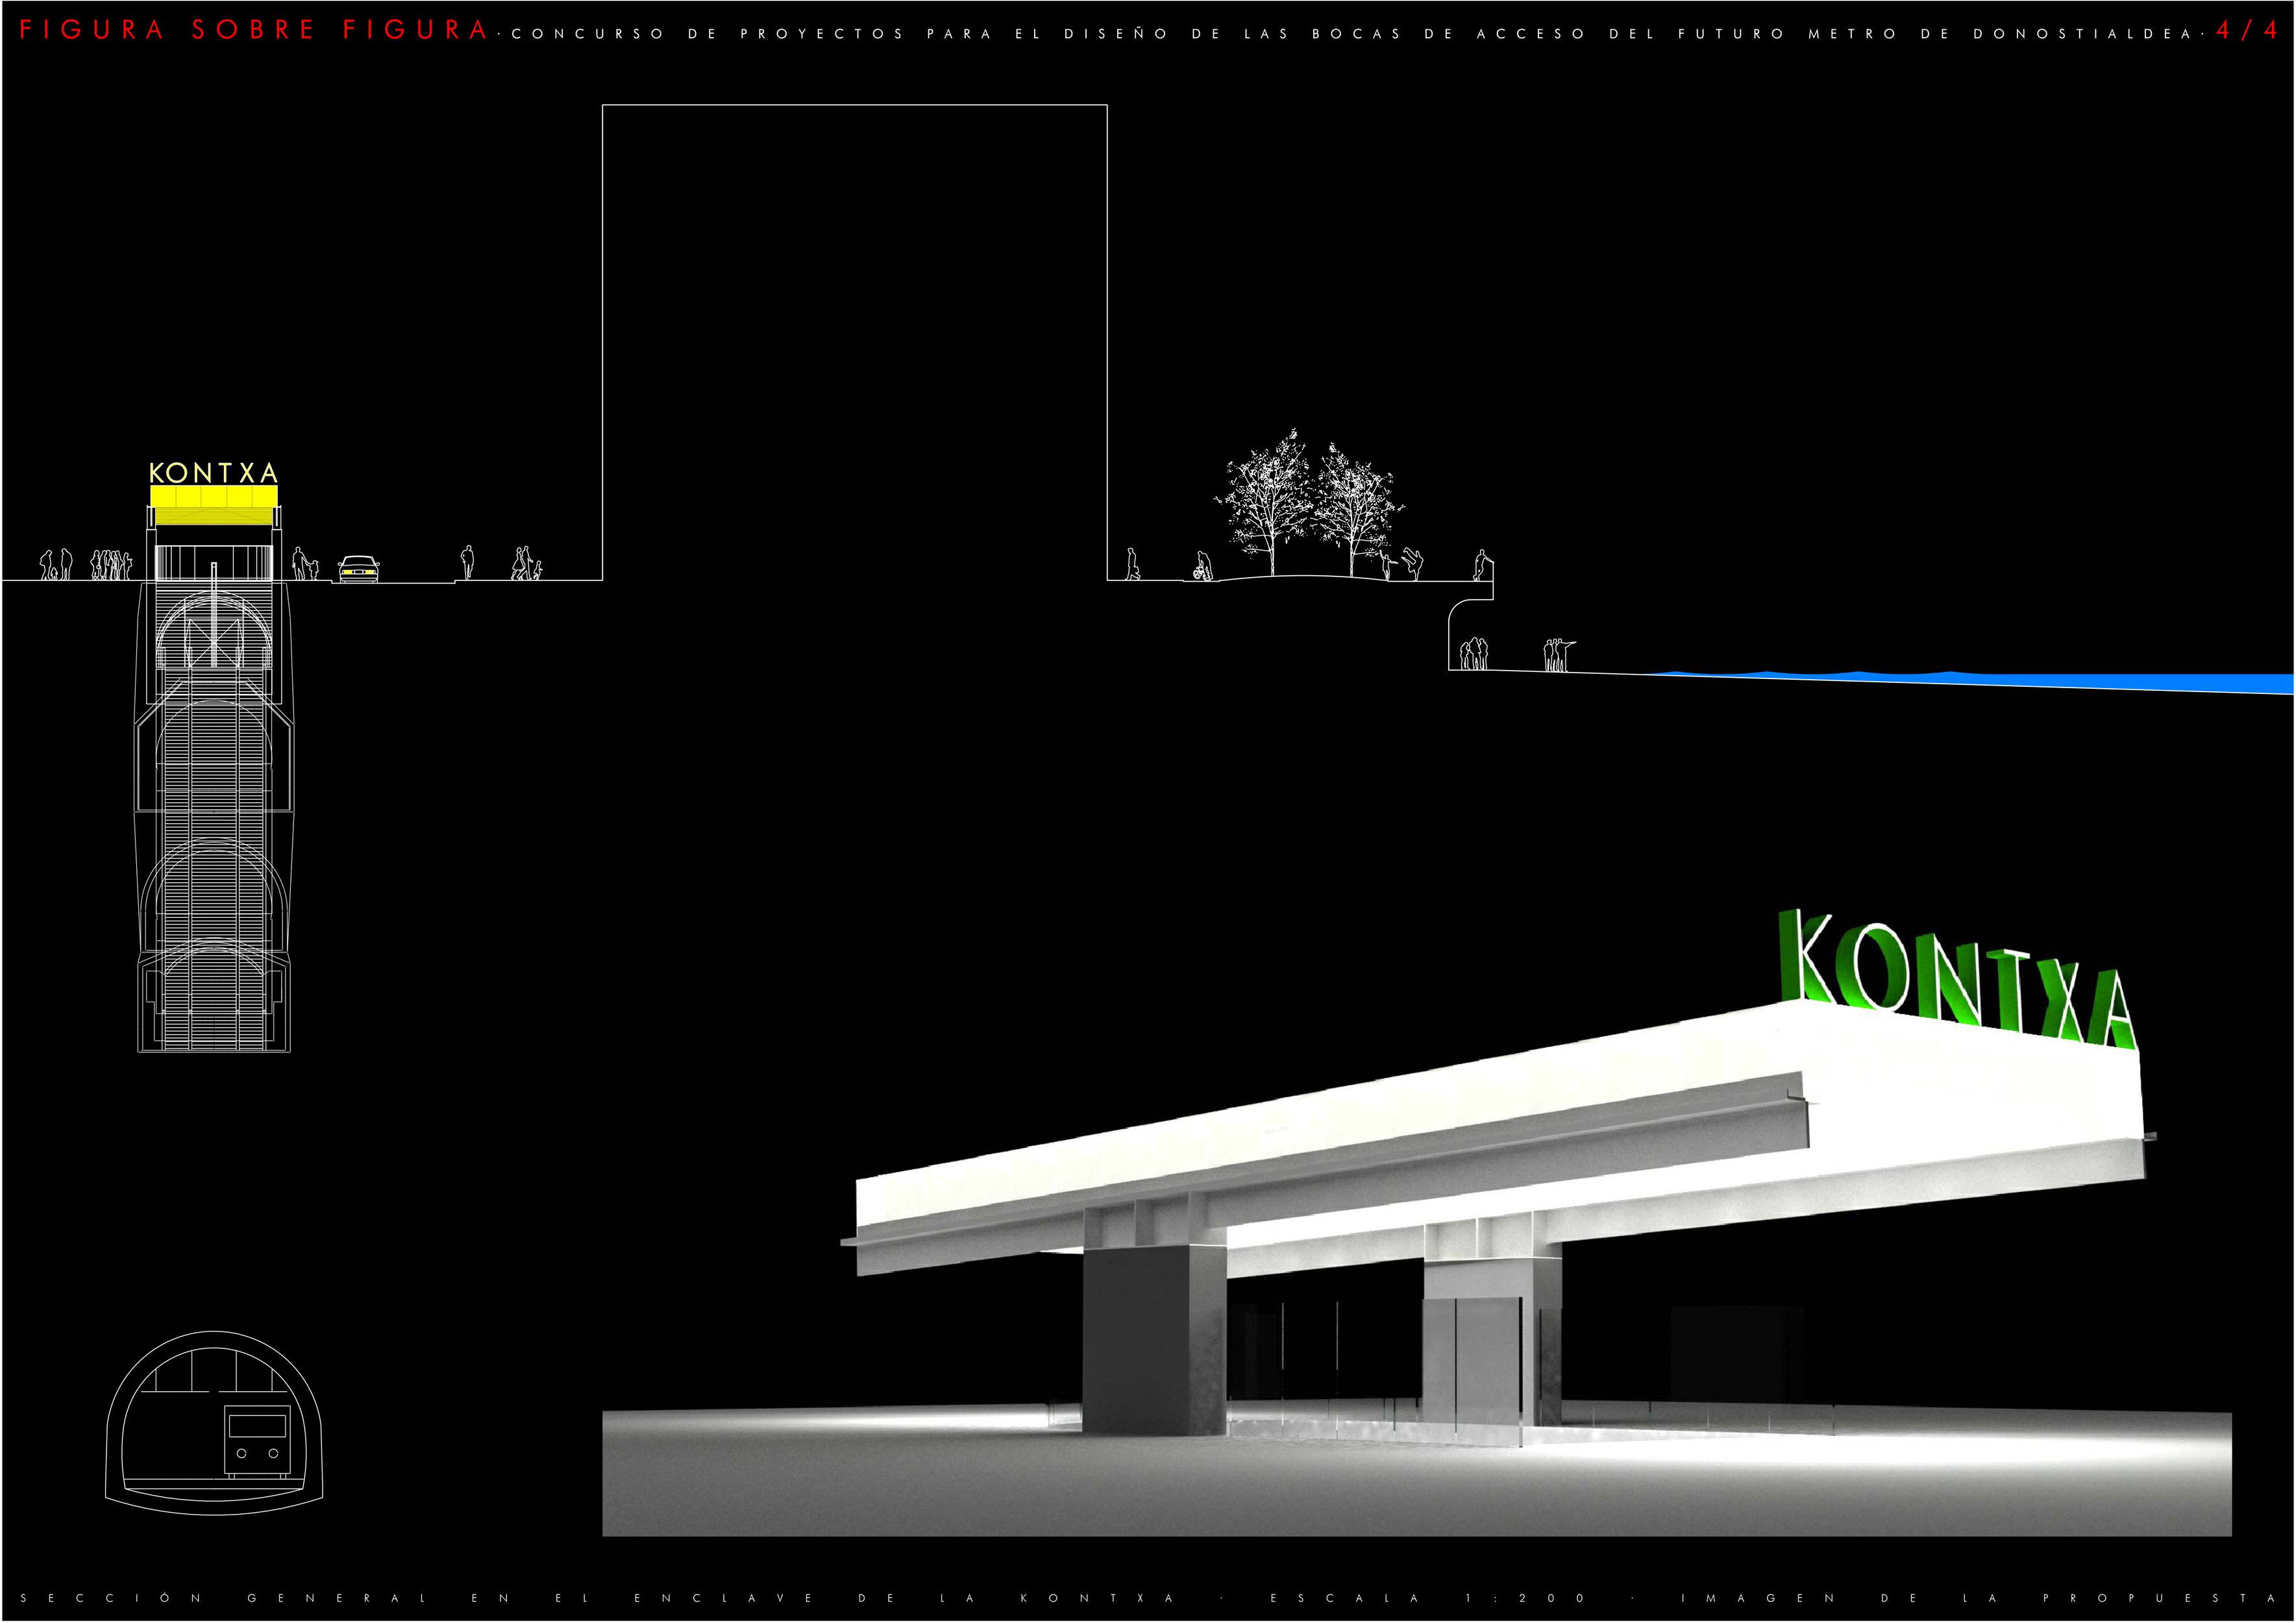Click the escalator shaft drawing below ground
Image resolution: width=2296 pixels, height=1623 pixels.
pyautogui.click(x=214, y=816)
